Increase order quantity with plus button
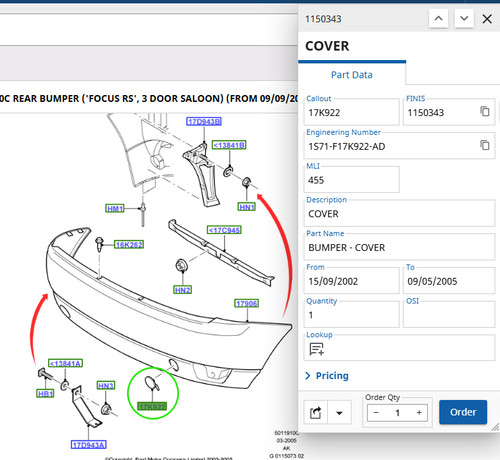The width and height of the screenshot is (500, 460). (x=419, y=413)
